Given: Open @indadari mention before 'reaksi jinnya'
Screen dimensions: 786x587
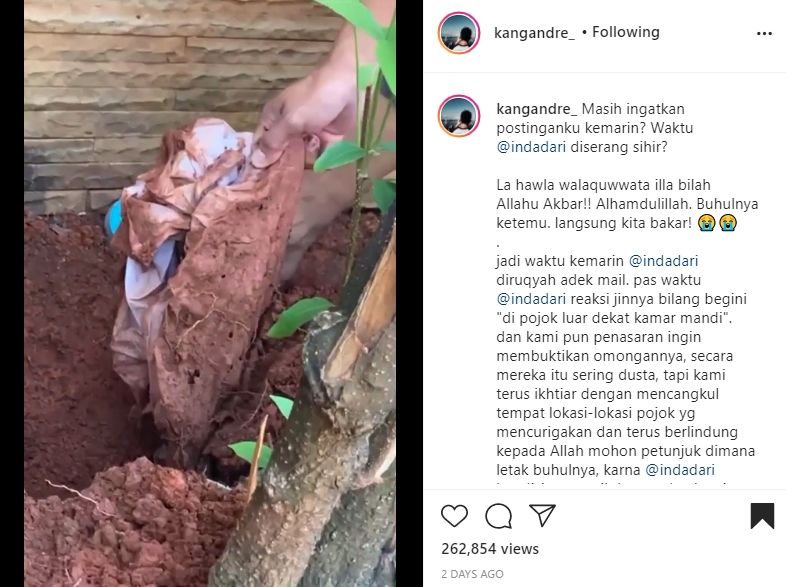Looking at the screenshot, I should point(531,299).
